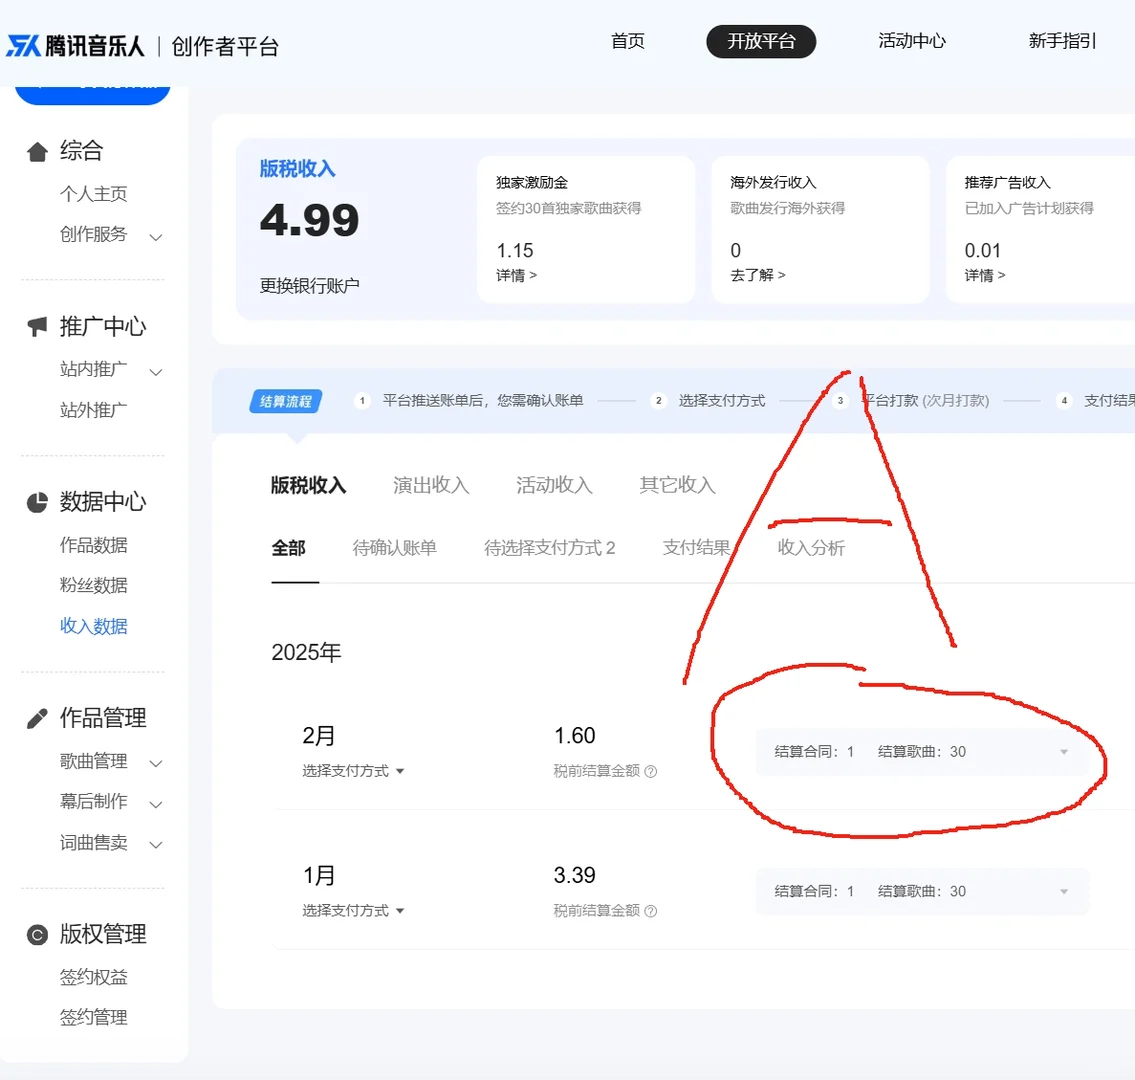Switch to the 演出收入 tab

(x=430, y=485)
